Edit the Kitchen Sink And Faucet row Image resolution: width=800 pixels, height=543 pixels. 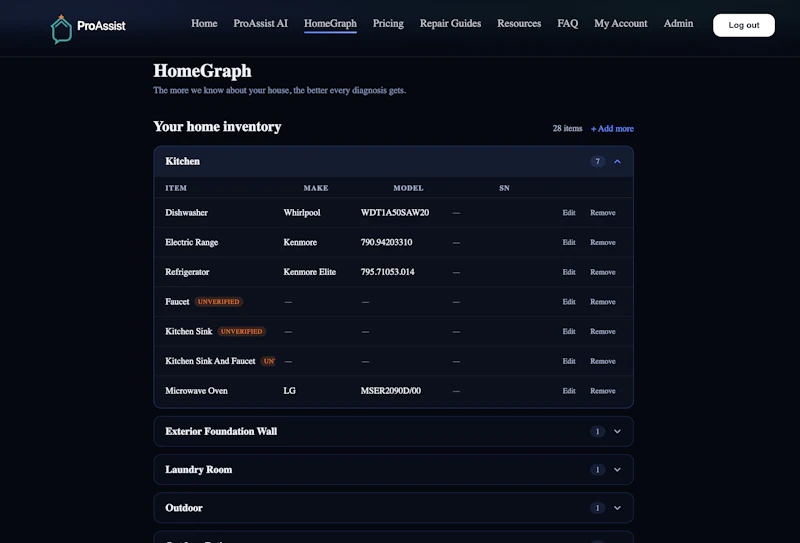[569, 361]
